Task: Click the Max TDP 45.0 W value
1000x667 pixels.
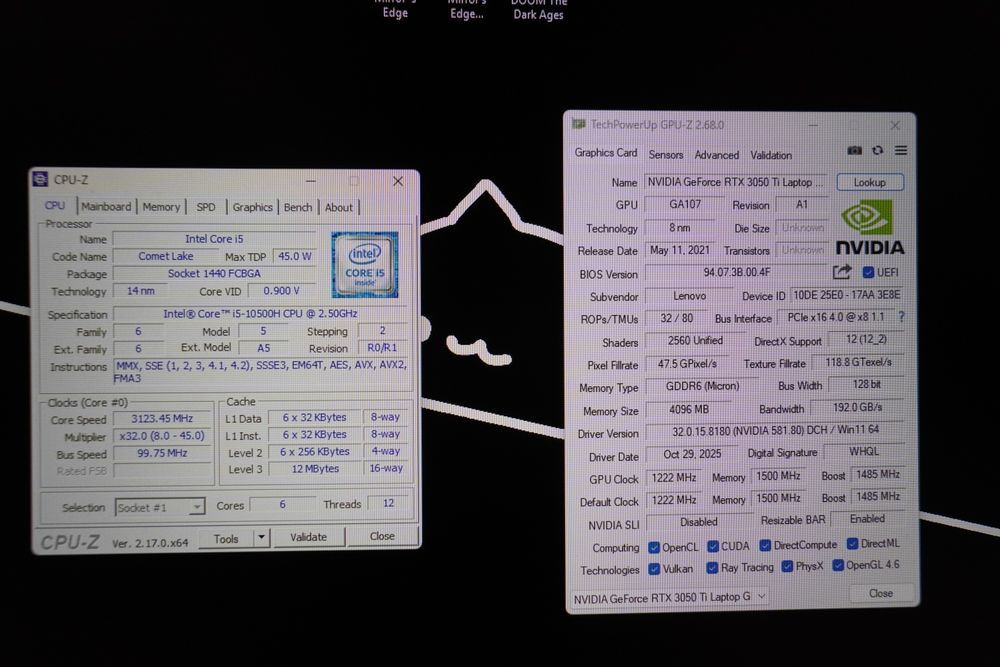Action: [295, 256]
